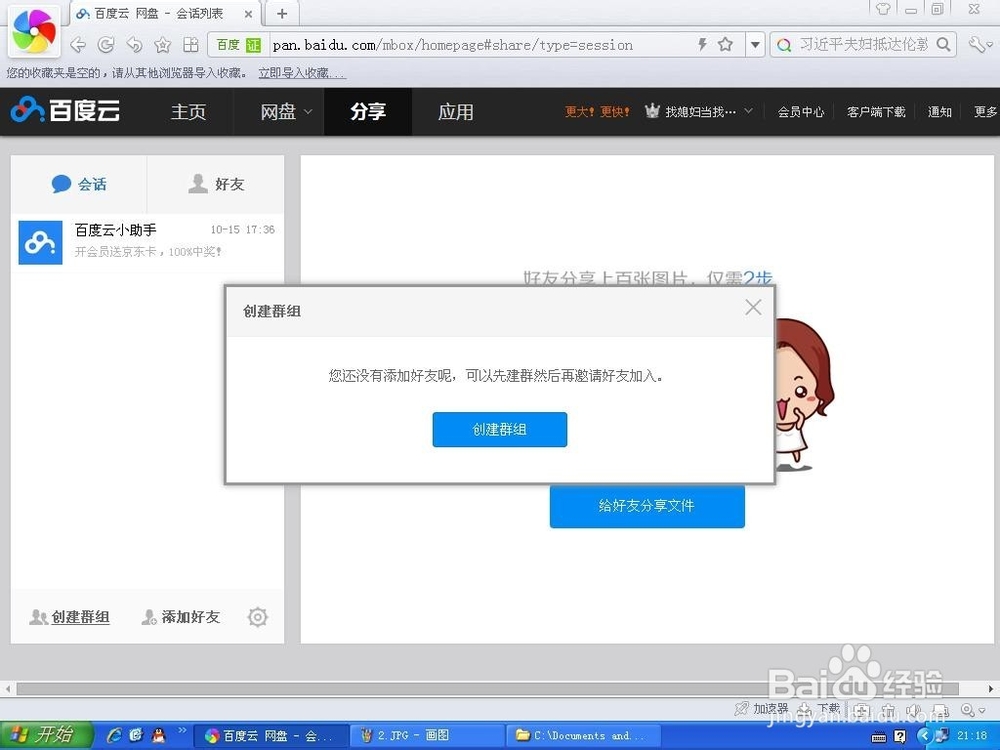Click the 创建群组 icon at sidebar bottom
1000x750 pixels.
coord(38,617)
